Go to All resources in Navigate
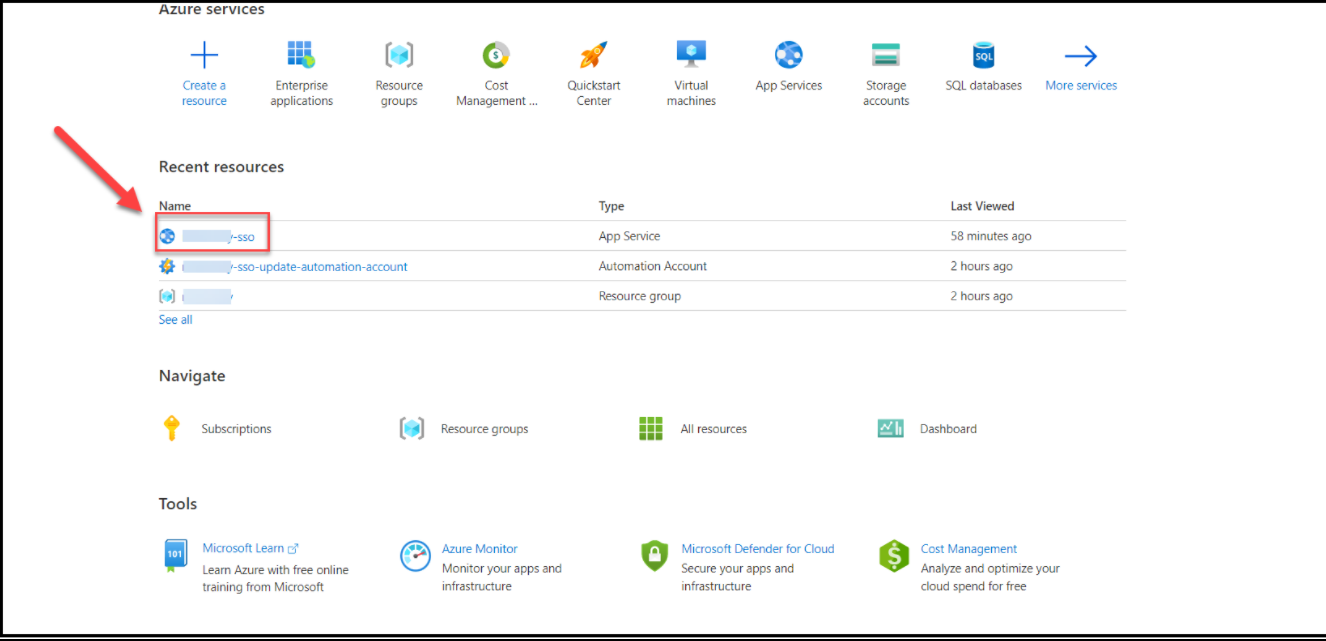 pos(714,429)
